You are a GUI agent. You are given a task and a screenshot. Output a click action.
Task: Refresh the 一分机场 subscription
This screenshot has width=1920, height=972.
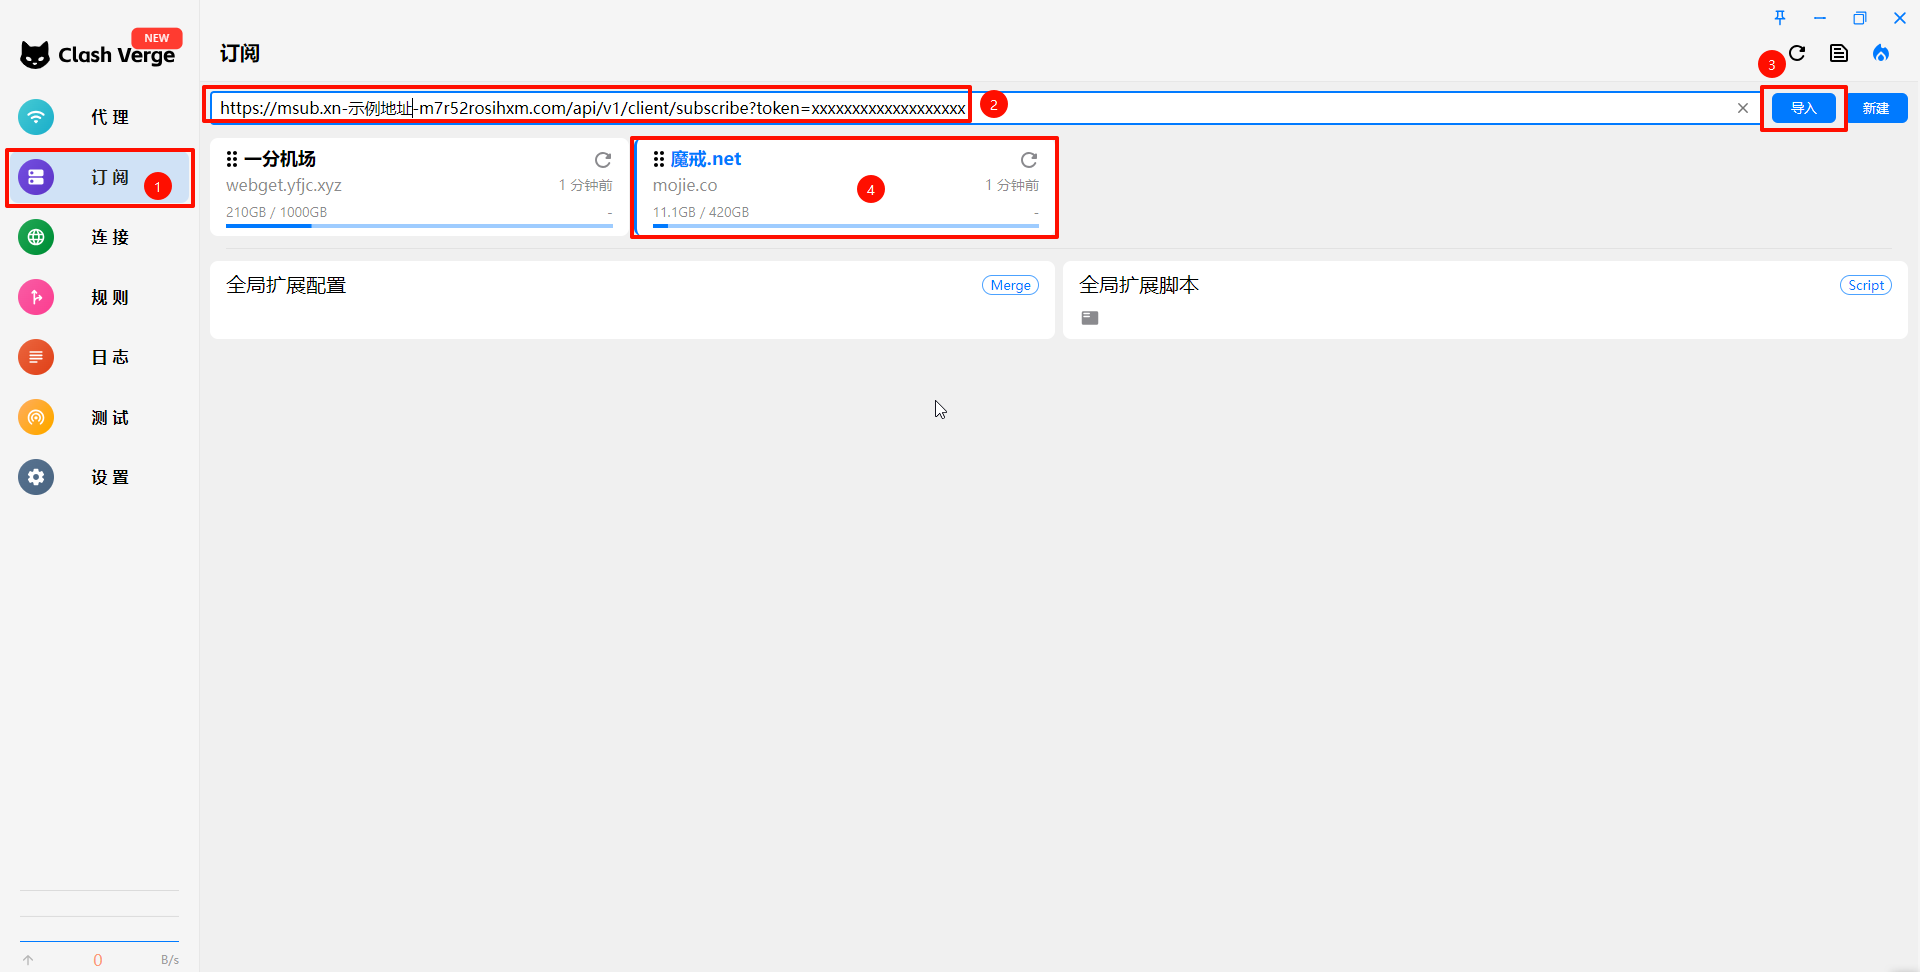pyautogui.click(x=603, y=160)
